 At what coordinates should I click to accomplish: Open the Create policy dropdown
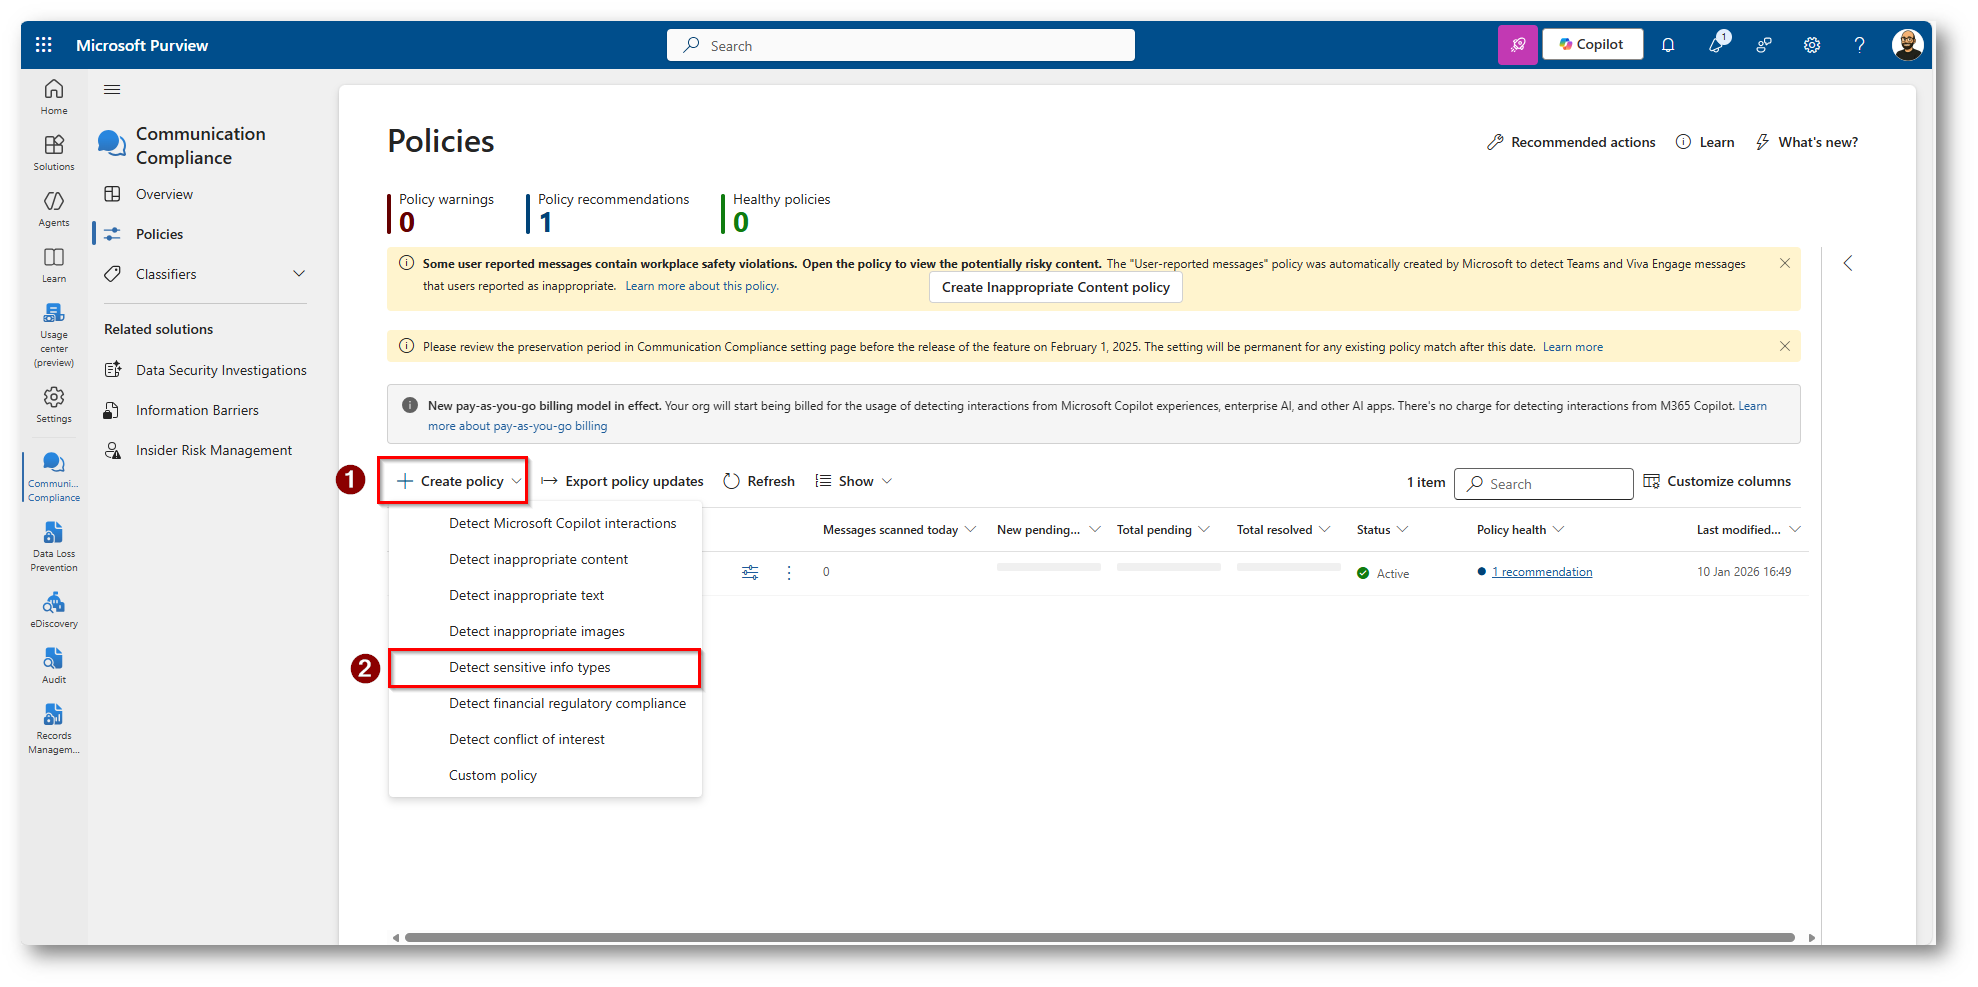click(454, 482)
